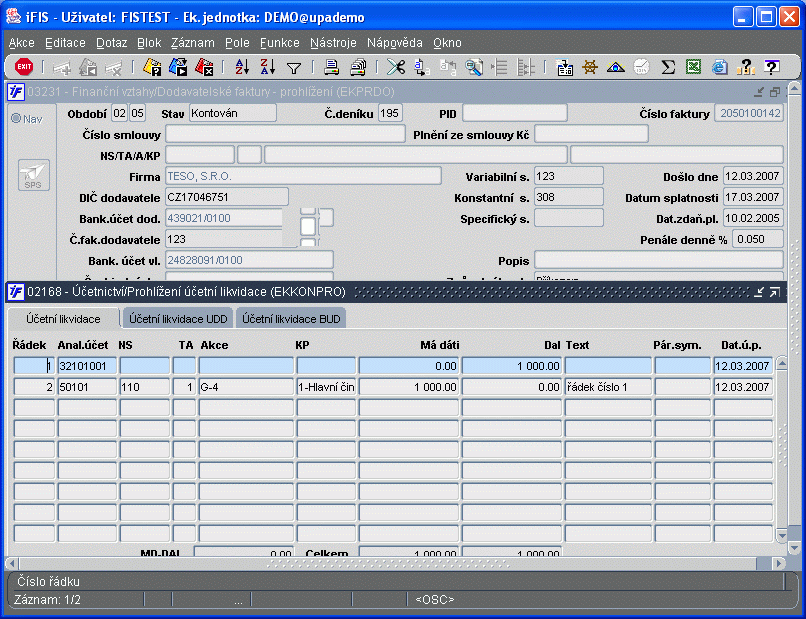The width and height of the screenshot is (806, 619).
Task: Click horizontal scrollbar right arrow
Action: coord(779,563)
